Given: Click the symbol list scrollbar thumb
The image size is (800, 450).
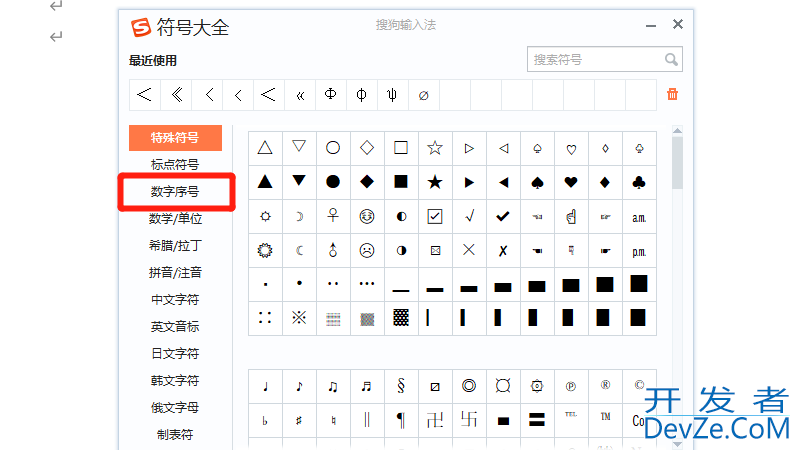Looking at the screenshot, I should pos(677,162).
